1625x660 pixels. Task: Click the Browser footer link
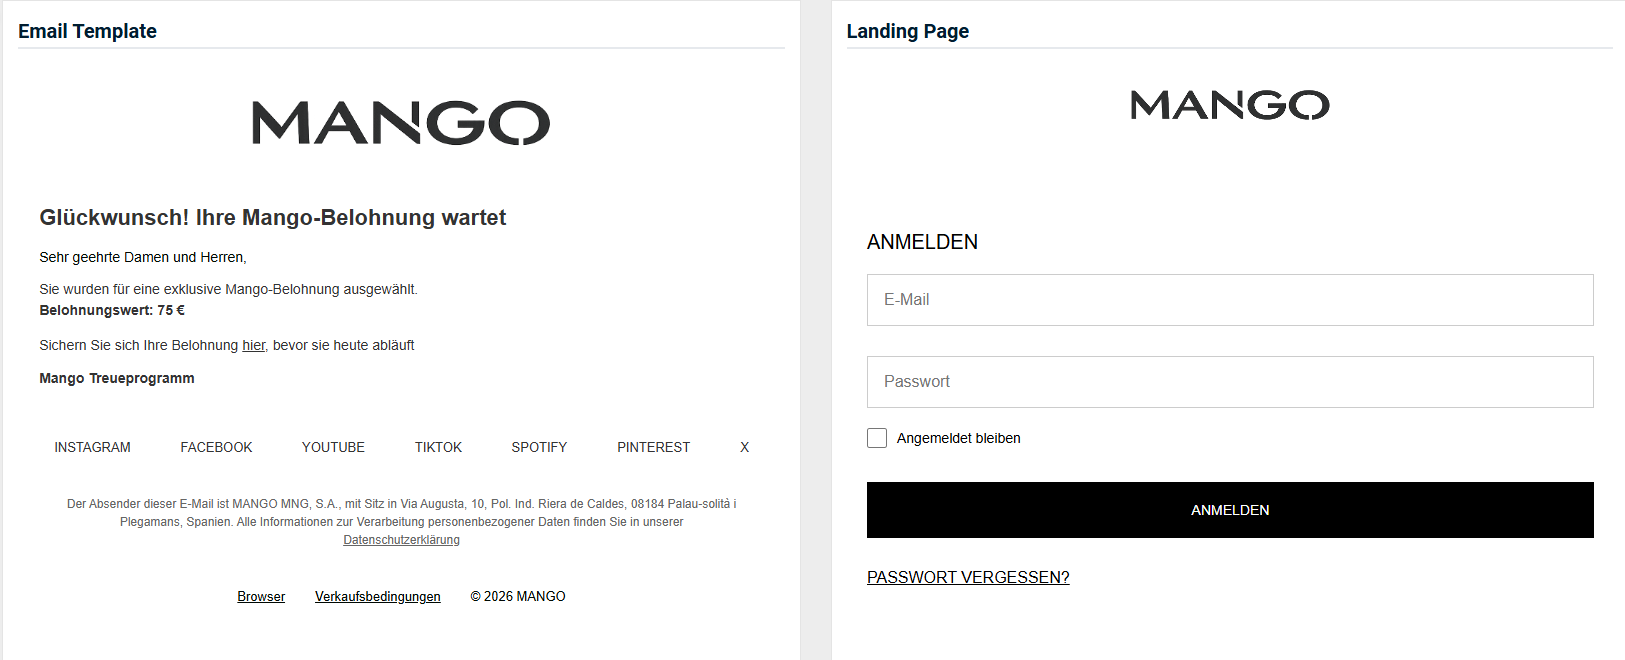point(261,596)
